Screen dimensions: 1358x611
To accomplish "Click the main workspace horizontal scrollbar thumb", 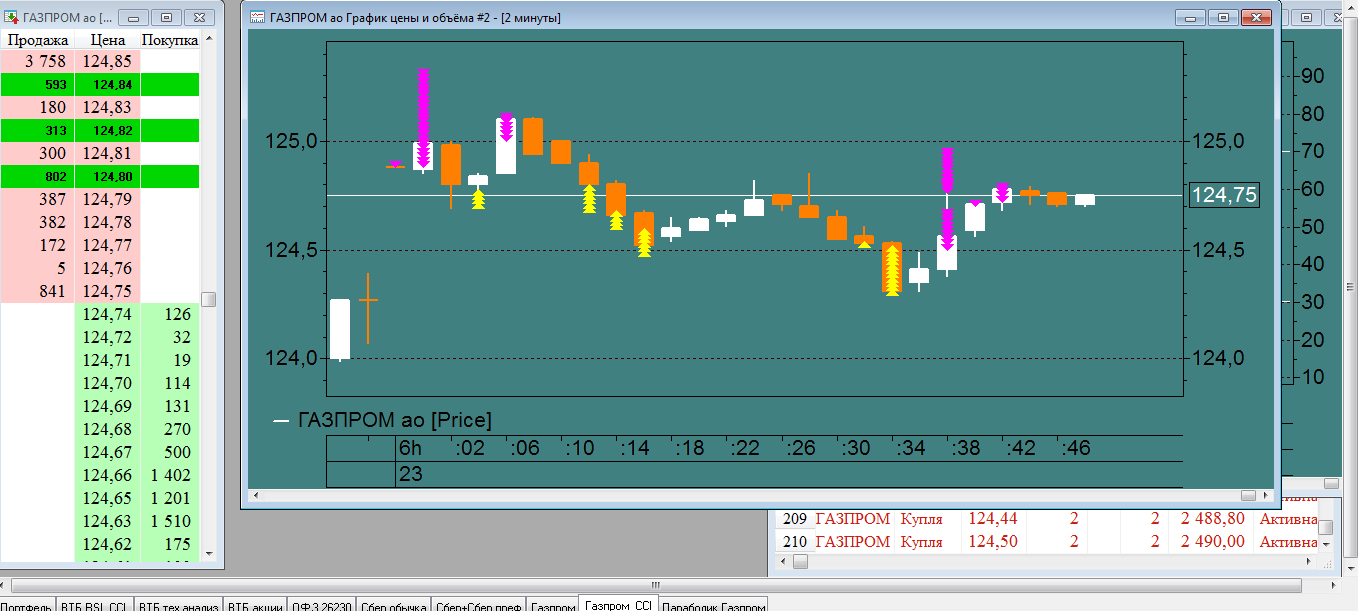I will pos(655,584).
